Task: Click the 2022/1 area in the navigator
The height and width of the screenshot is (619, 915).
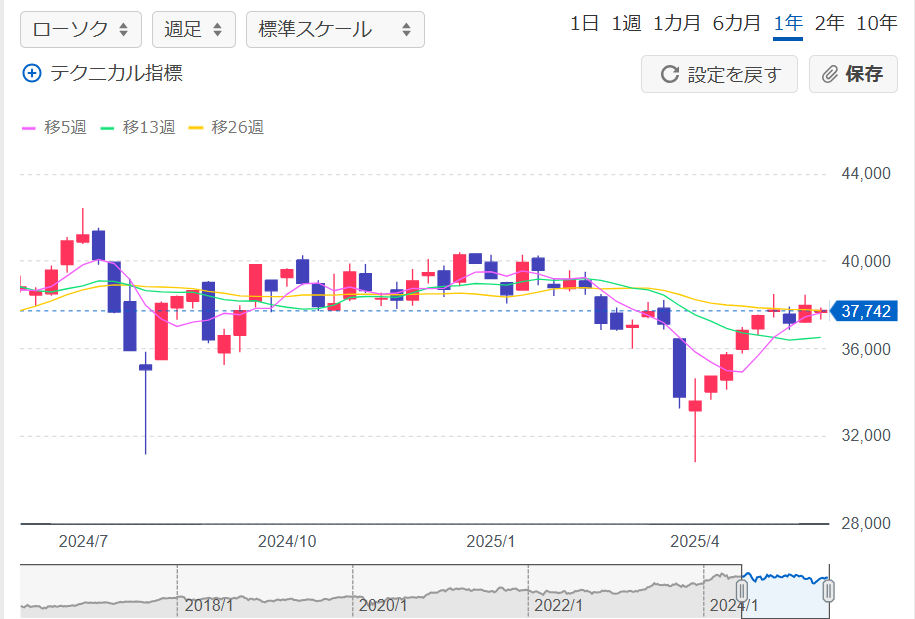Action: click(x=558, y=606)
